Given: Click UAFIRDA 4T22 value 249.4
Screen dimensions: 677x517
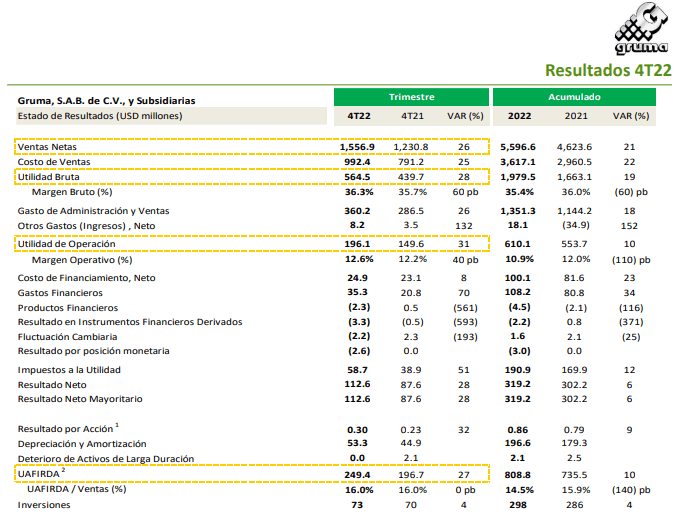Looking at the screenshot, I should pyautogui.click(x=357, y=475).
